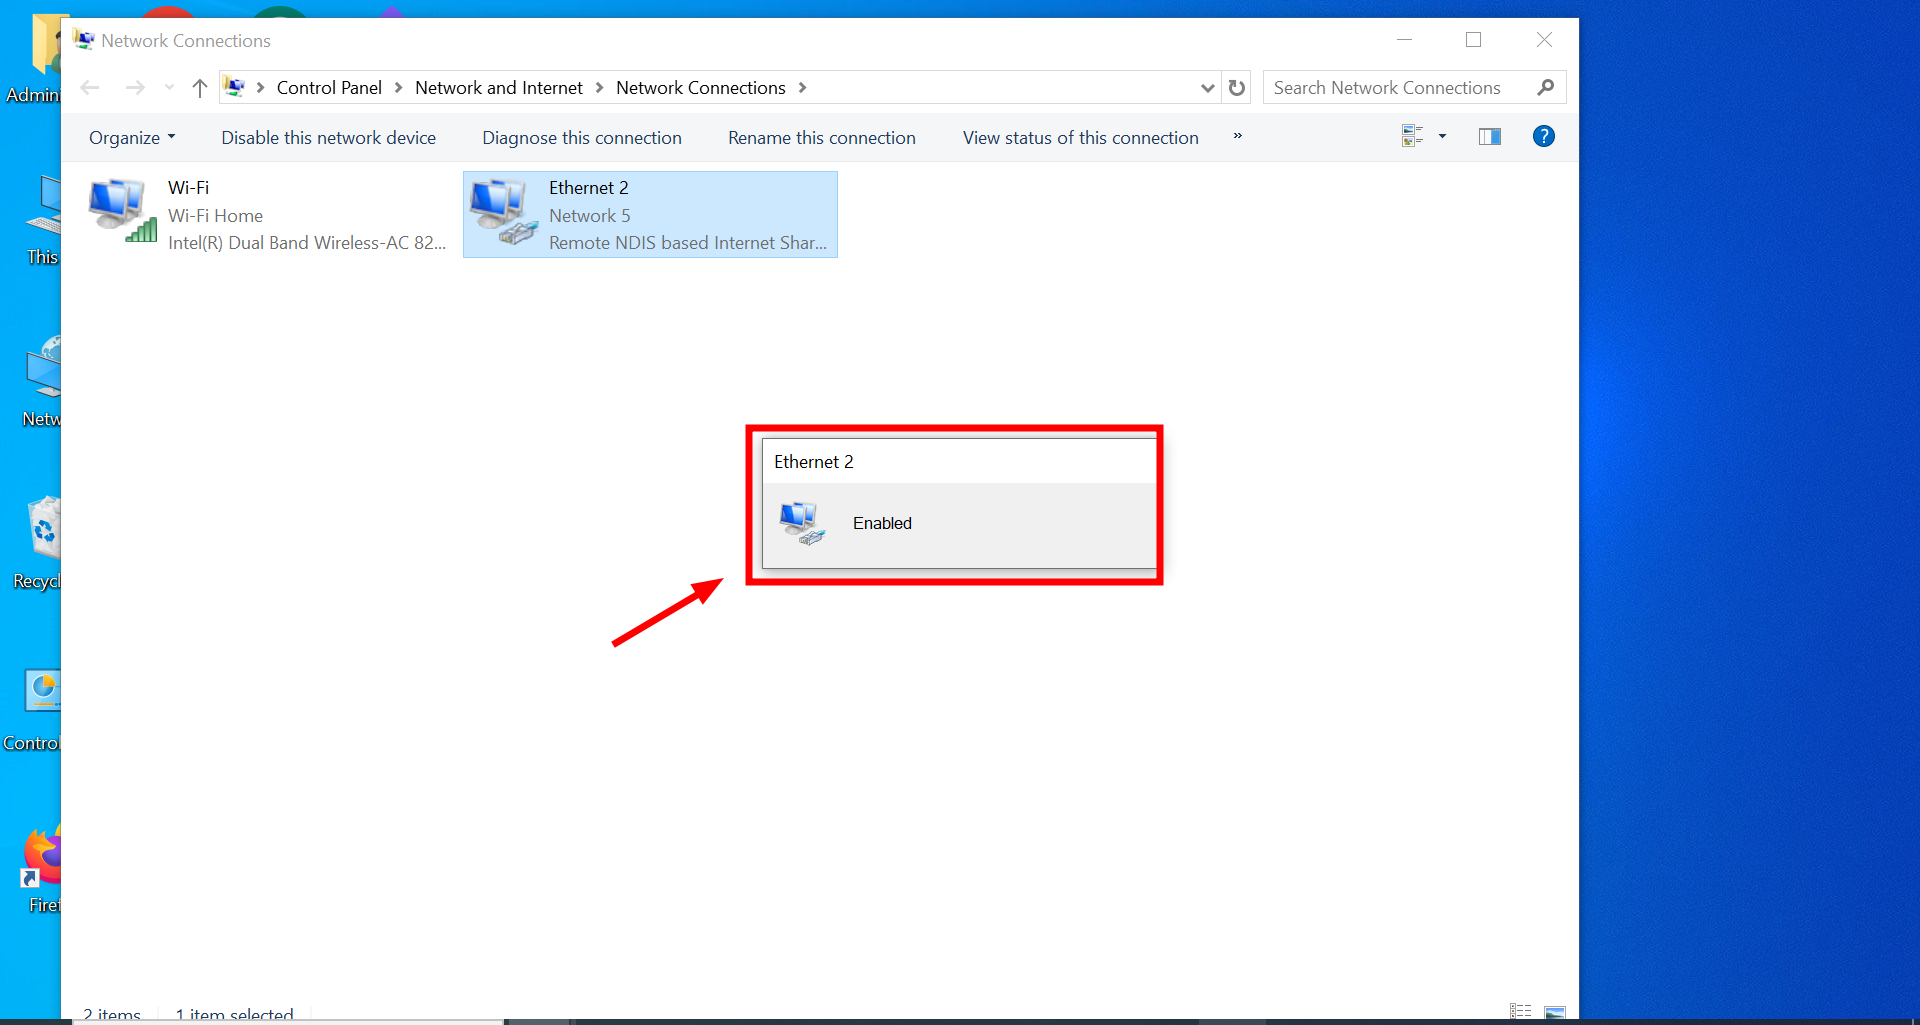Click the Wi-Fi connection name
The height and width of the screenshot is (1025, 1920).
click(x=189, y=188)
